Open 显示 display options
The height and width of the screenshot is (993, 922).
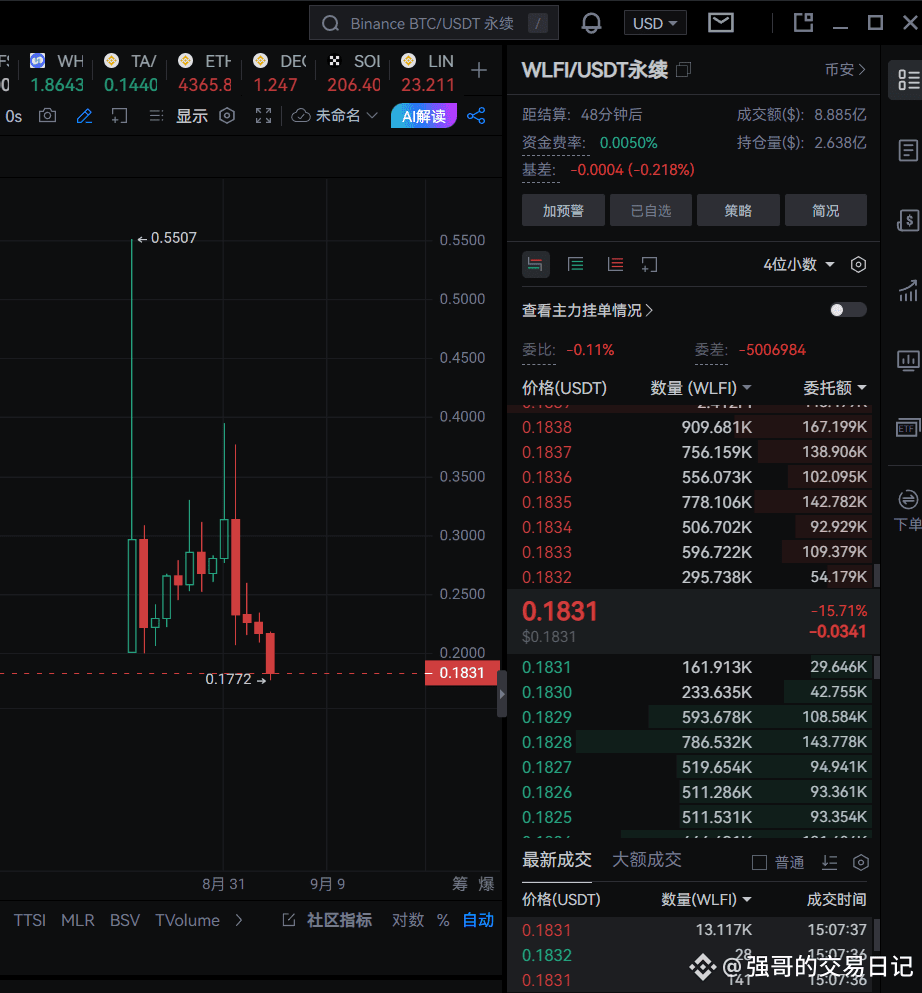[191, 116]
